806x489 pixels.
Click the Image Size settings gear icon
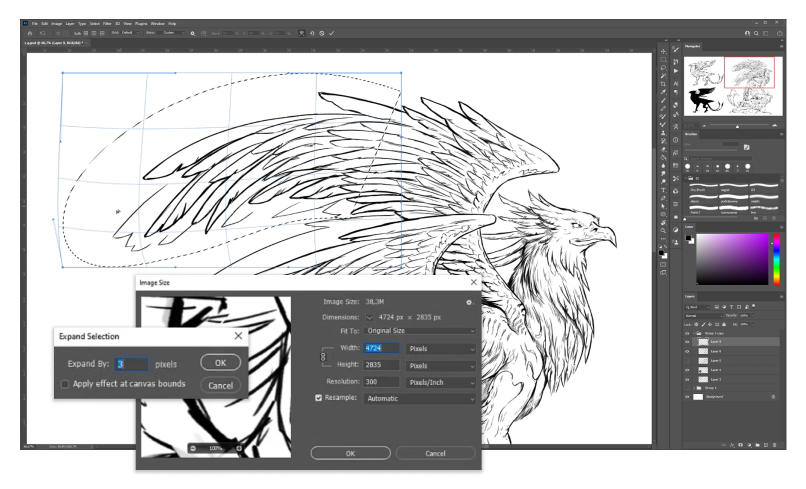469,301
